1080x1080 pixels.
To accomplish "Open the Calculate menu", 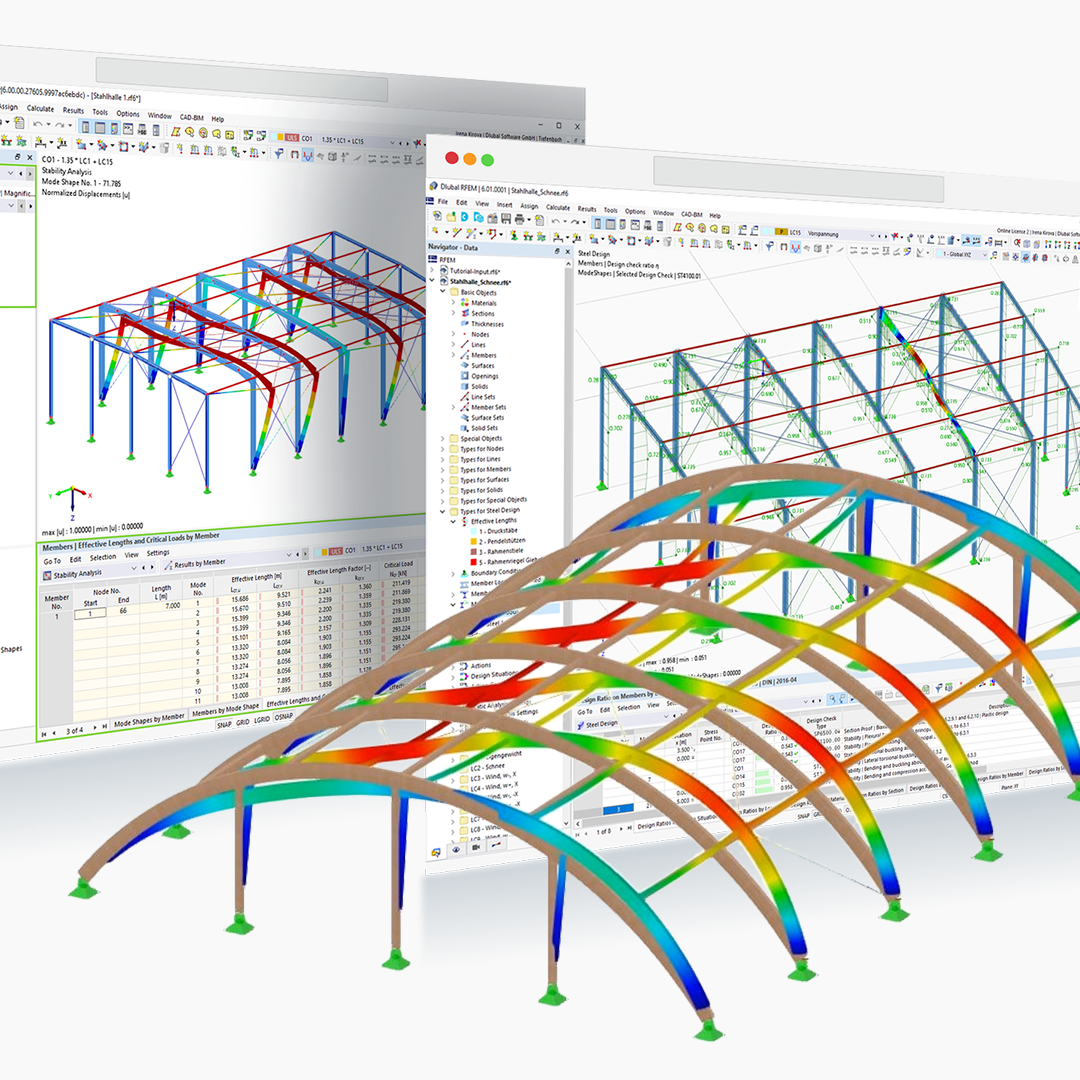I will click(558, 208).
